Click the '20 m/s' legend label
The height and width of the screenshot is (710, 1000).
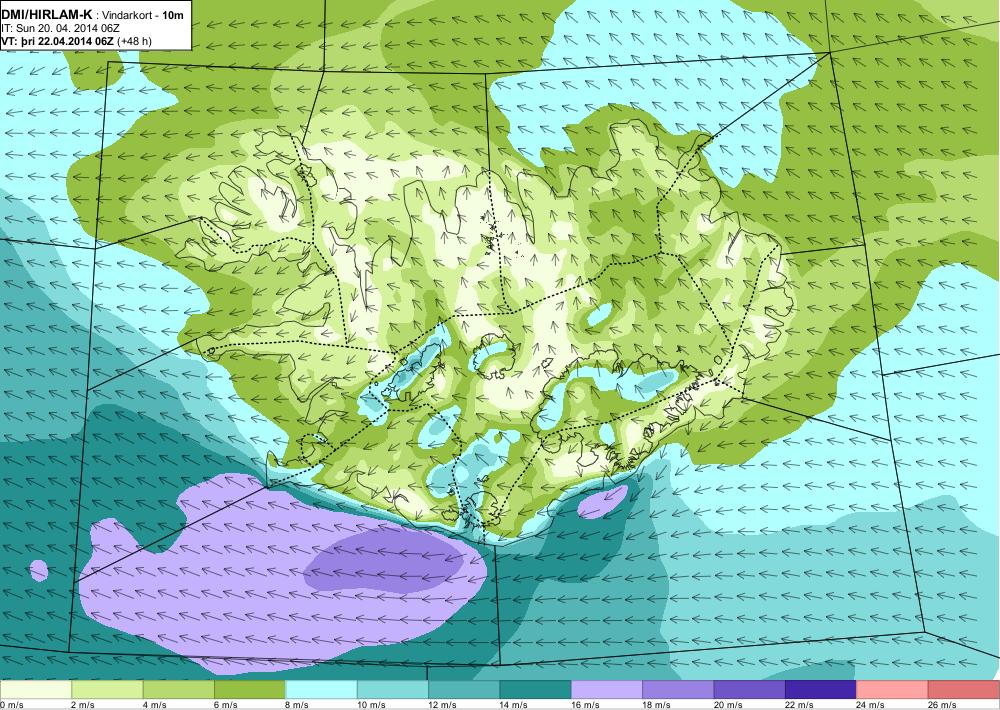(x=728, y=704)
